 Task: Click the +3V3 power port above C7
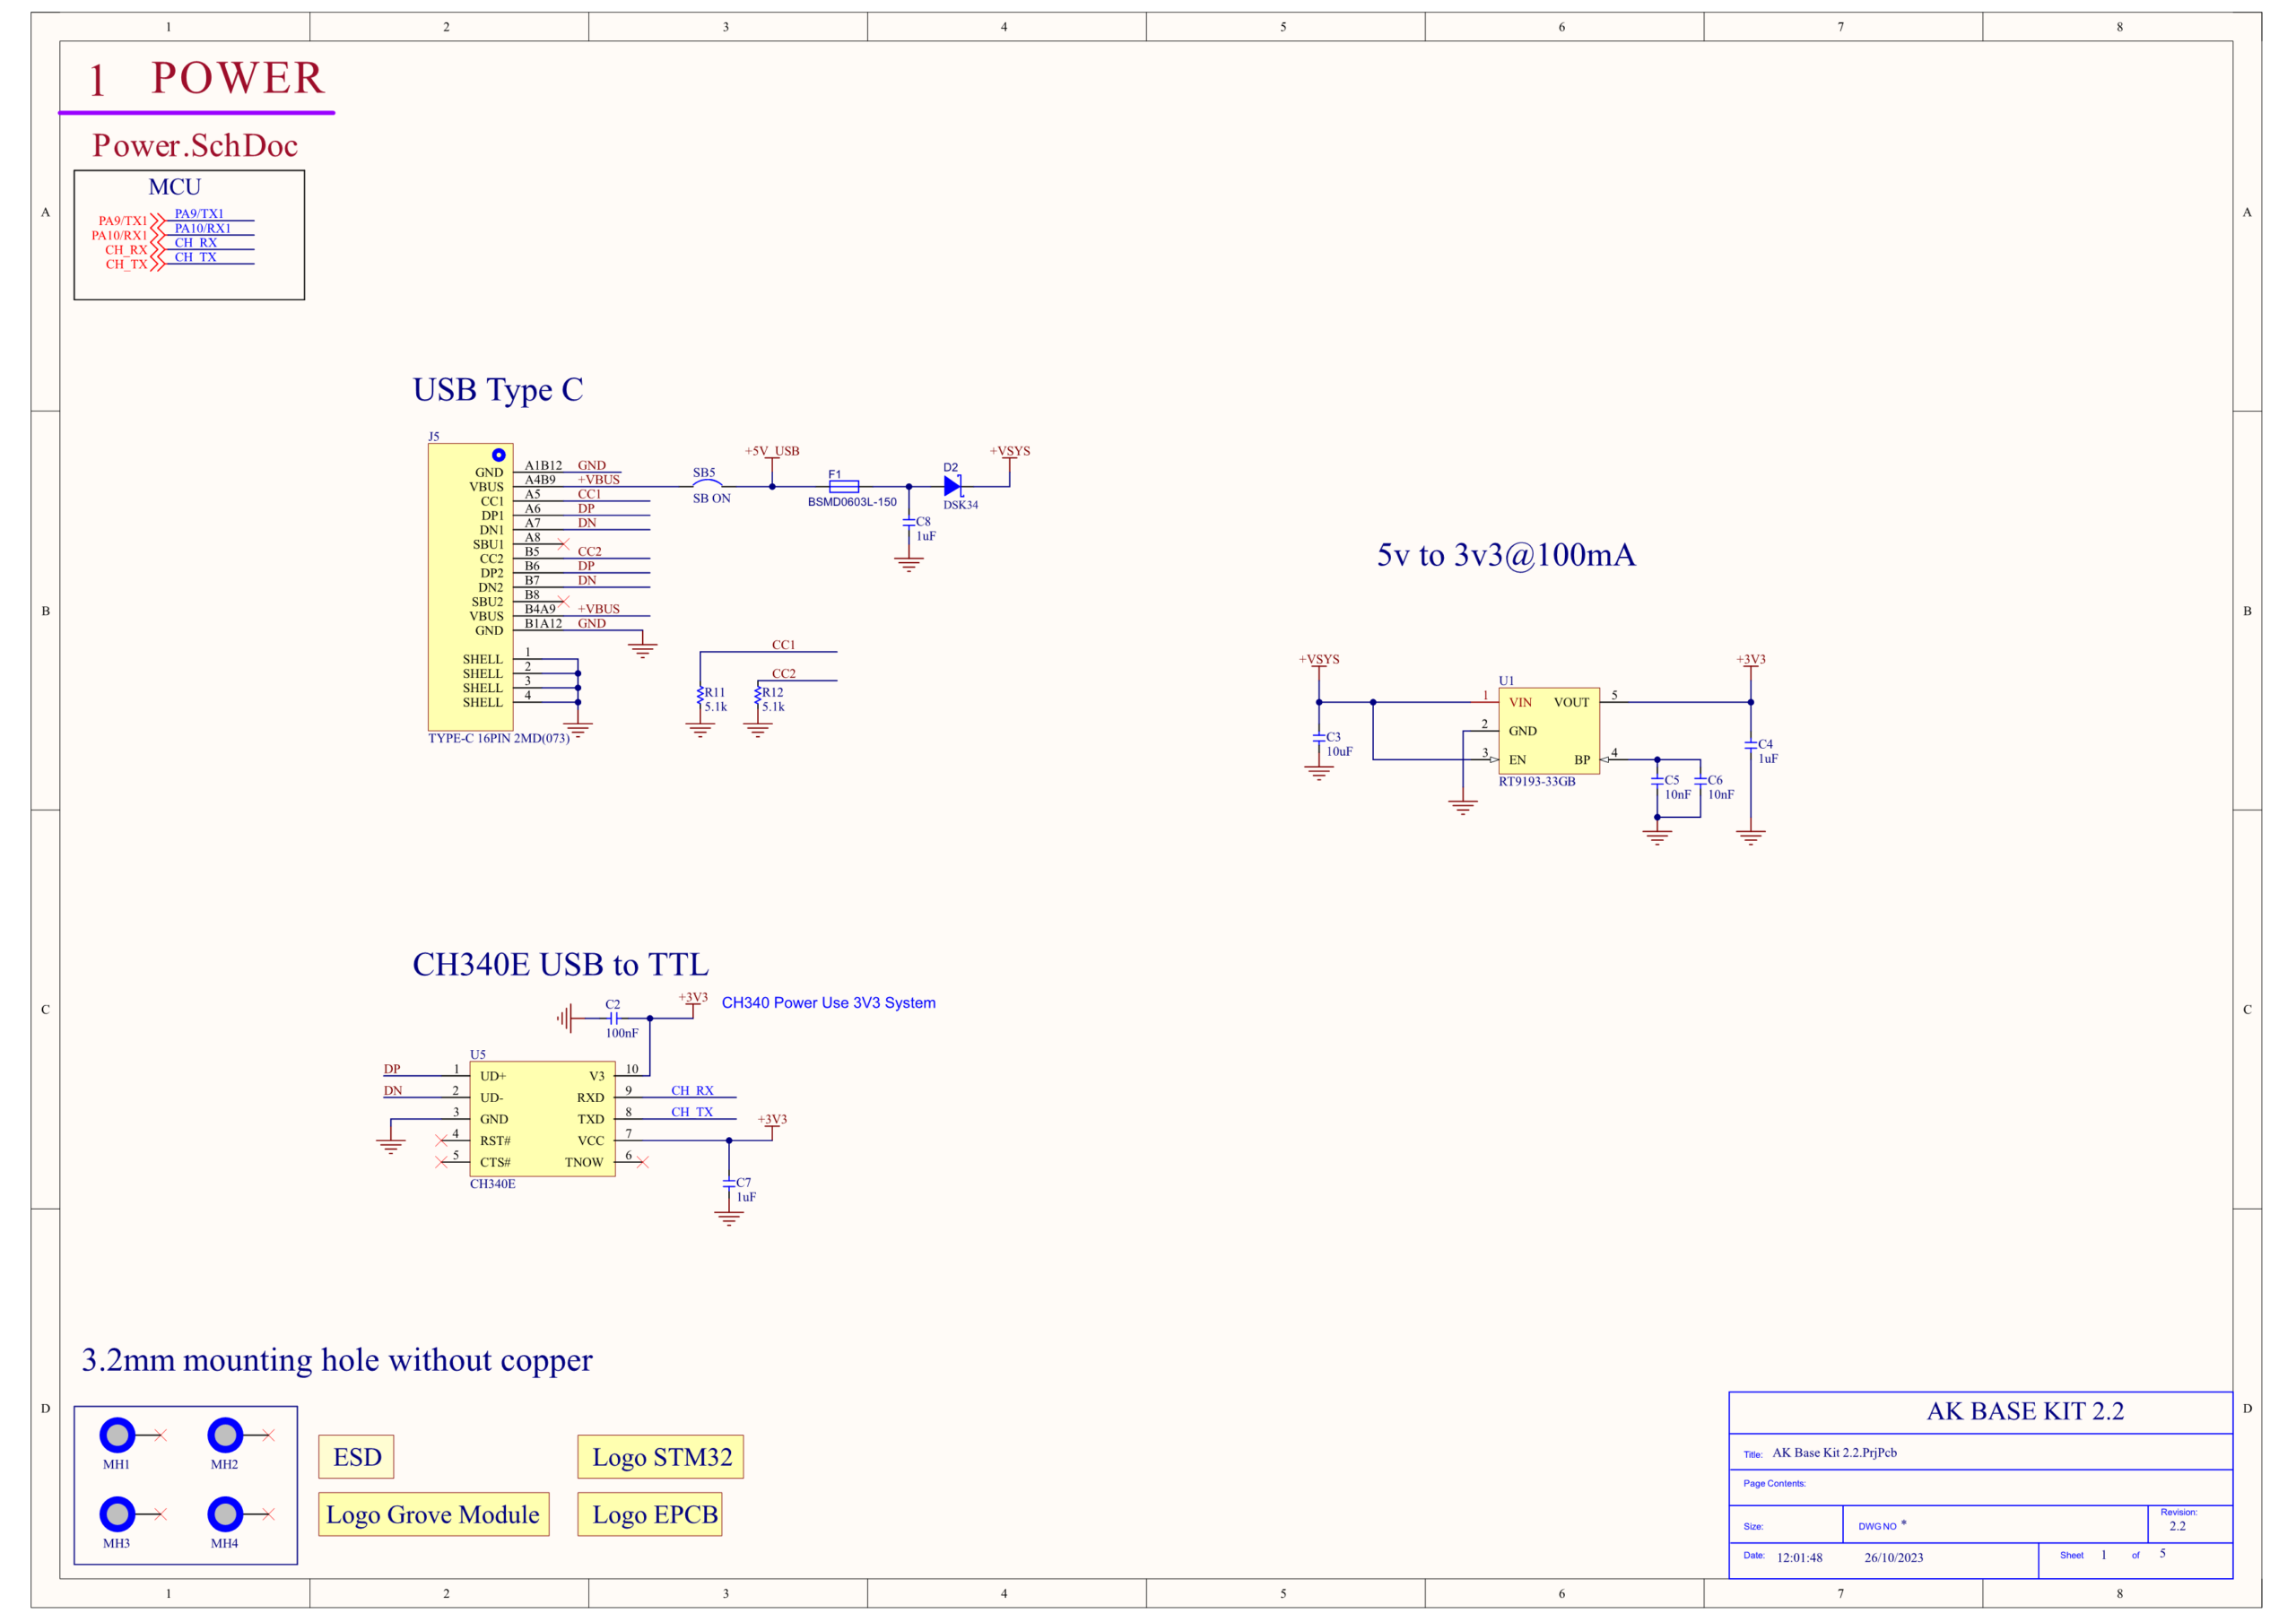pos(772,1124)
